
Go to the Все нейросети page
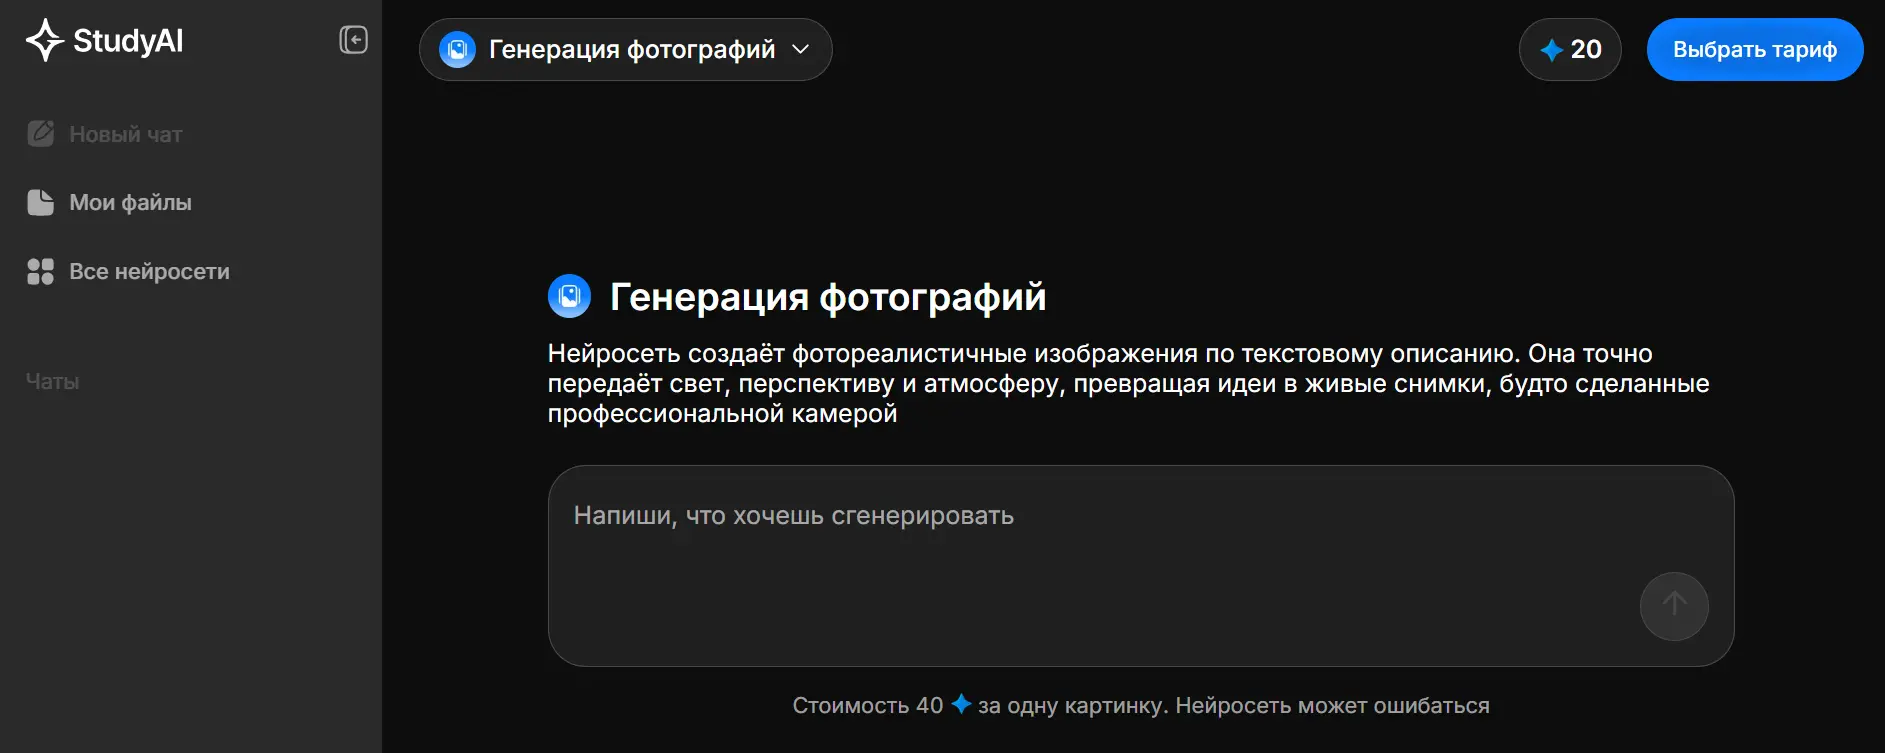tap(149, 272)
